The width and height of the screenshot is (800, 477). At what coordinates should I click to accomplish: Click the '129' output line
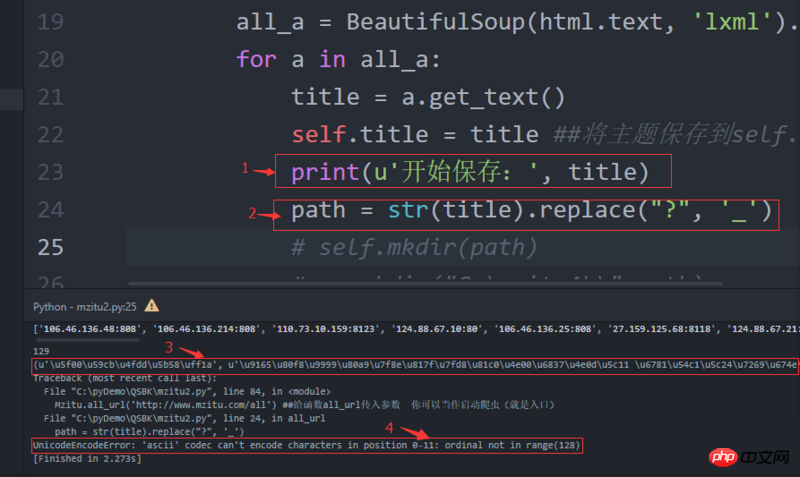click(41, 351)
